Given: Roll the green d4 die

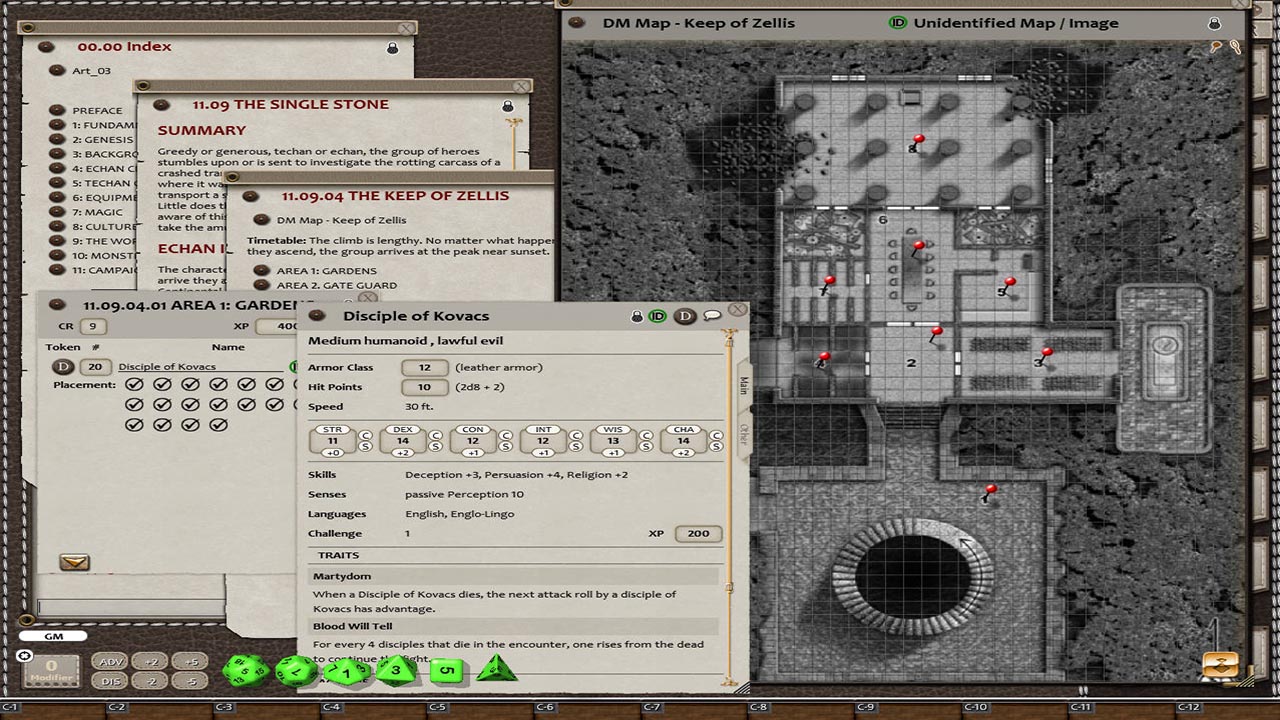Looking at the screenshot, I should coord(495,672).
